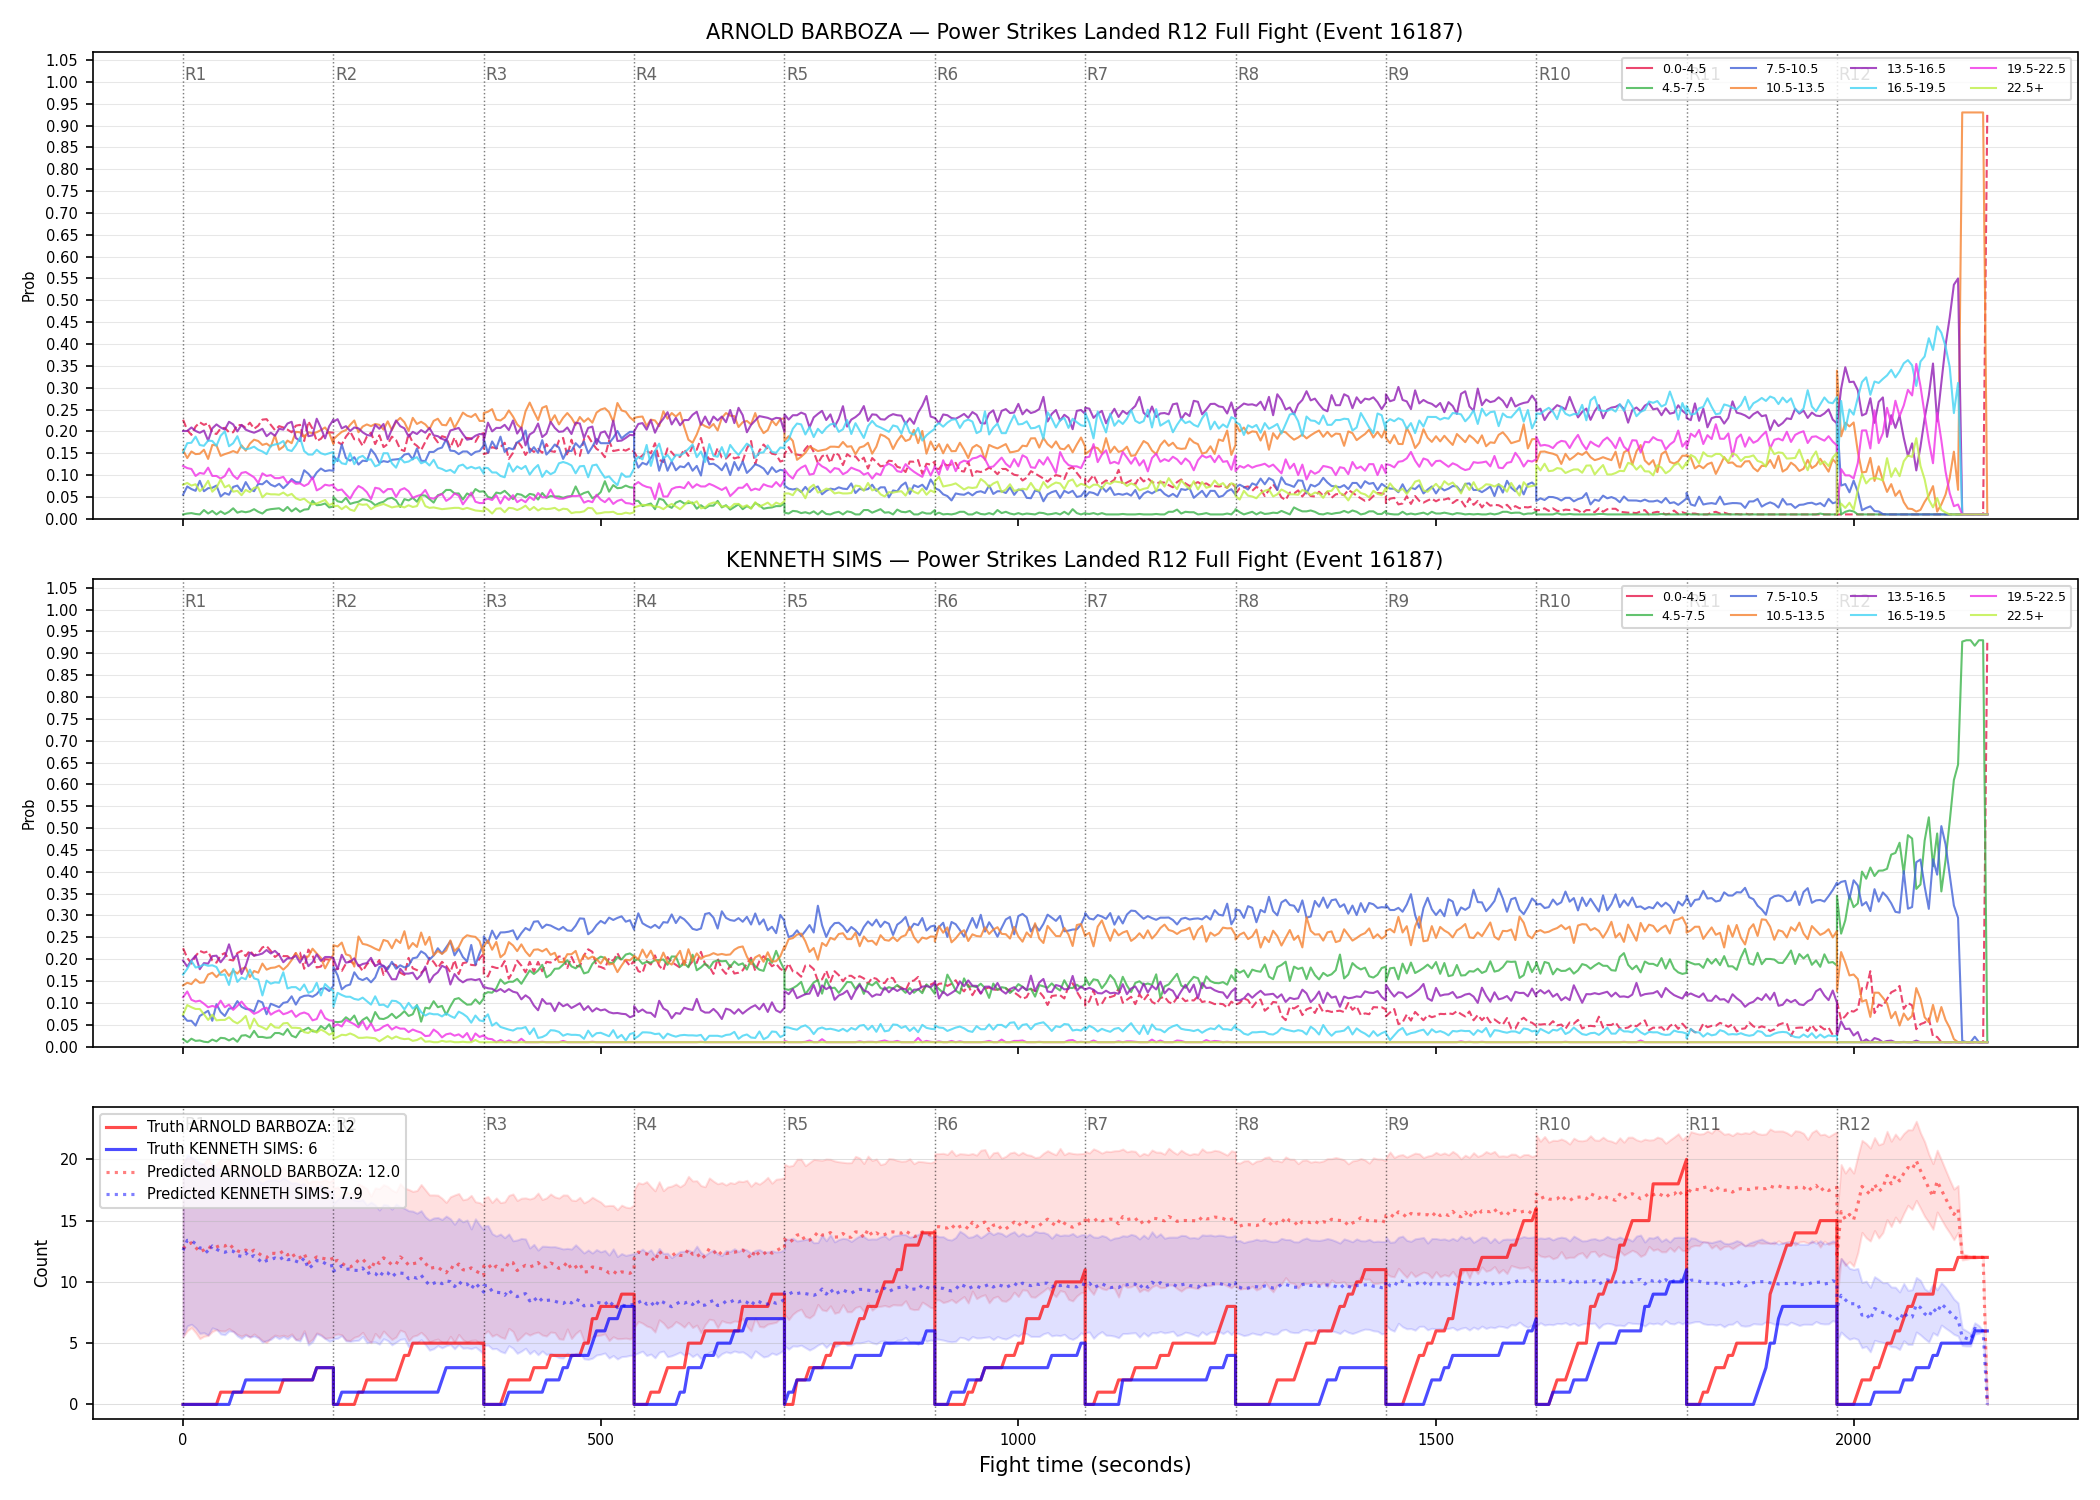
Task: Click the 0.0-4.5 legend entry in Barboza chart
Action: click(1666, 69)
